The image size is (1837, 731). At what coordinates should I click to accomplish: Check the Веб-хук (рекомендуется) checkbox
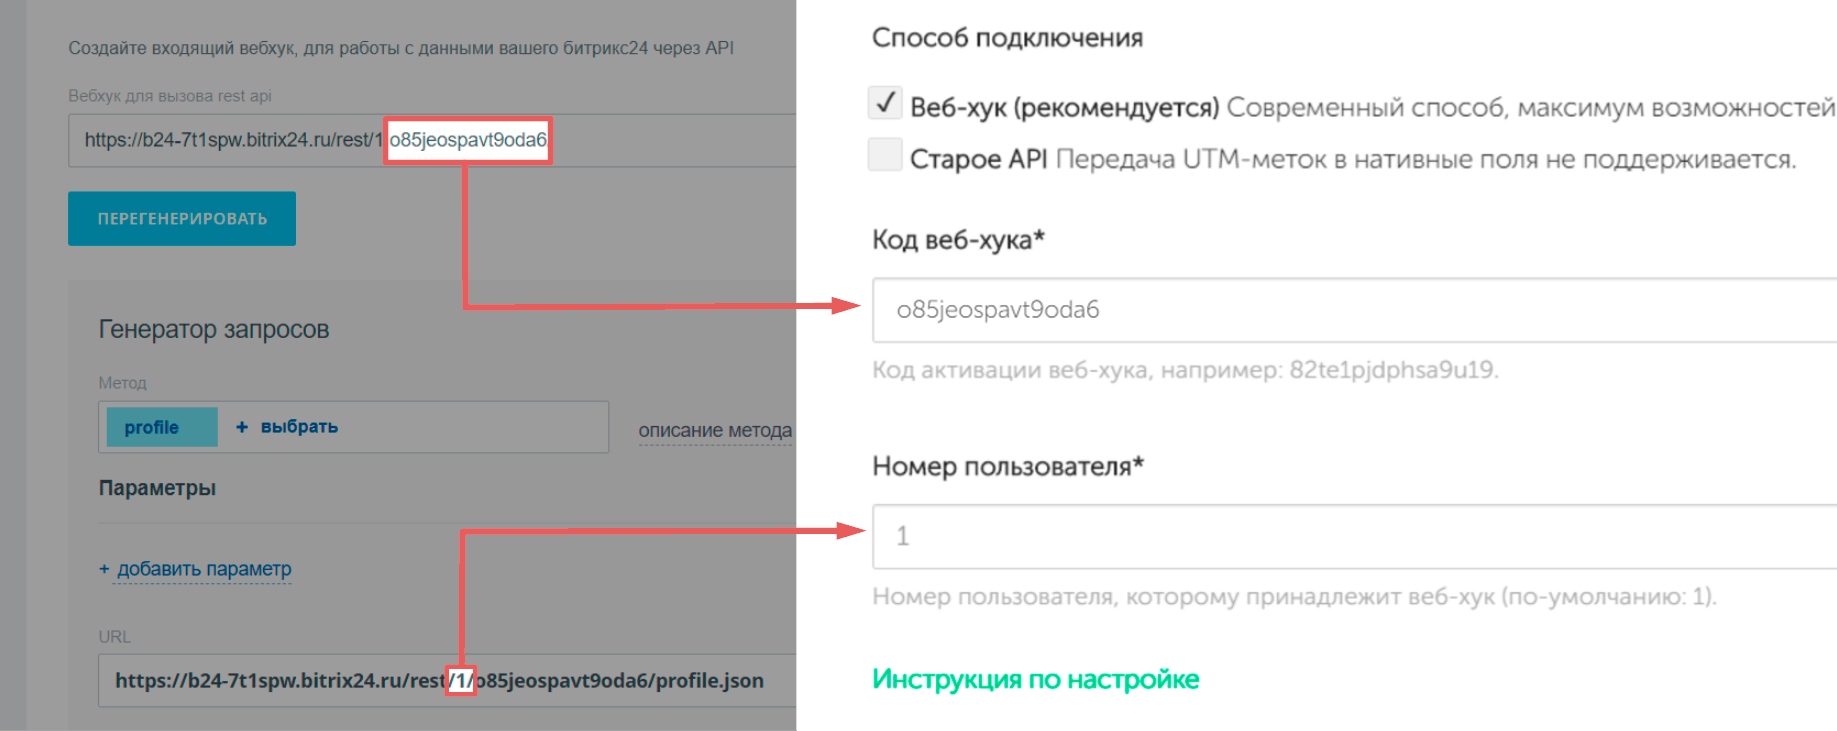(x=885, y=103)
